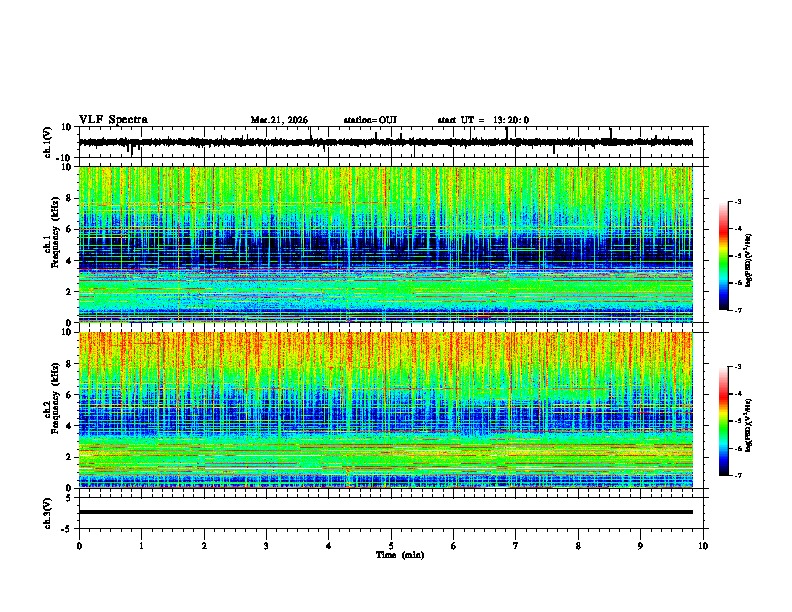
Task: Click the "station=OUI" label
Action: (x=370, y=120)
